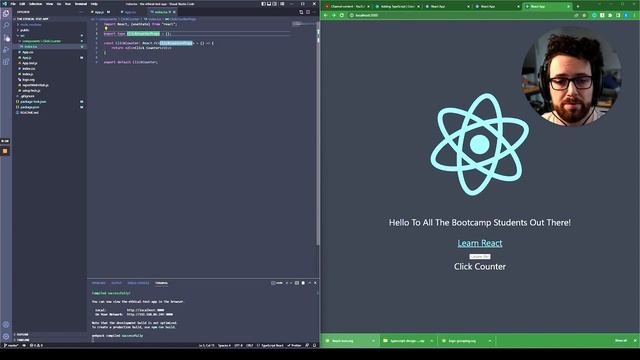The height and width of the screenshot is (360, 640).
Task: Click the browser Forward arrow
Action: (333, 15)
